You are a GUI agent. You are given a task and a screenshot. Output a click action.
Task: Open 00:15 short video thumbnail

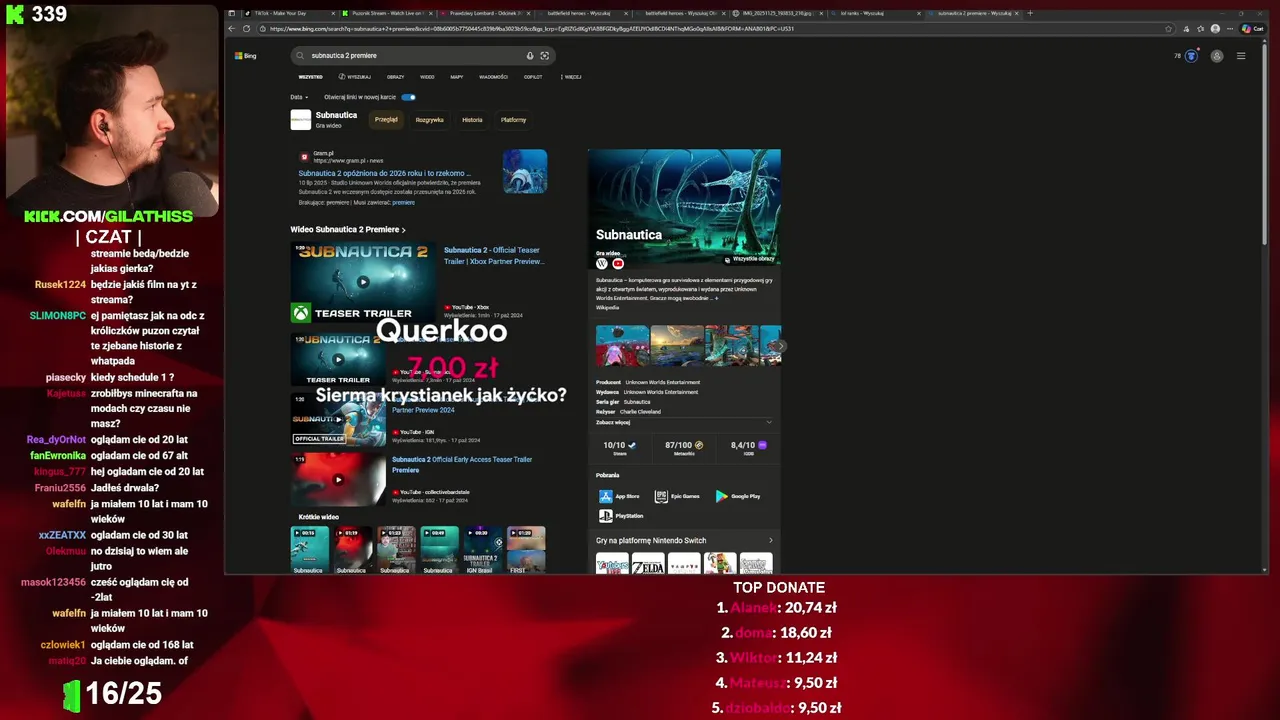coord(309,550)
